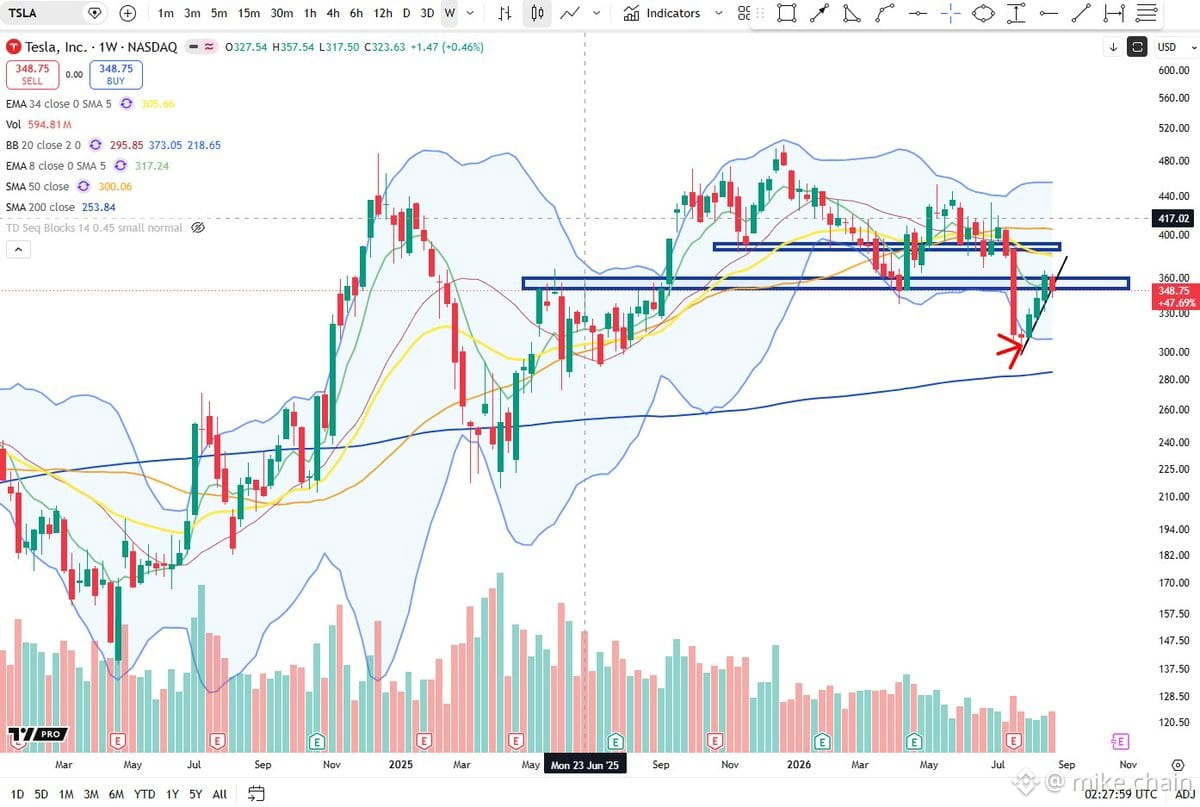Switch chart to Line style
This screenshot has height=807, width=1200.
point(571,13)
